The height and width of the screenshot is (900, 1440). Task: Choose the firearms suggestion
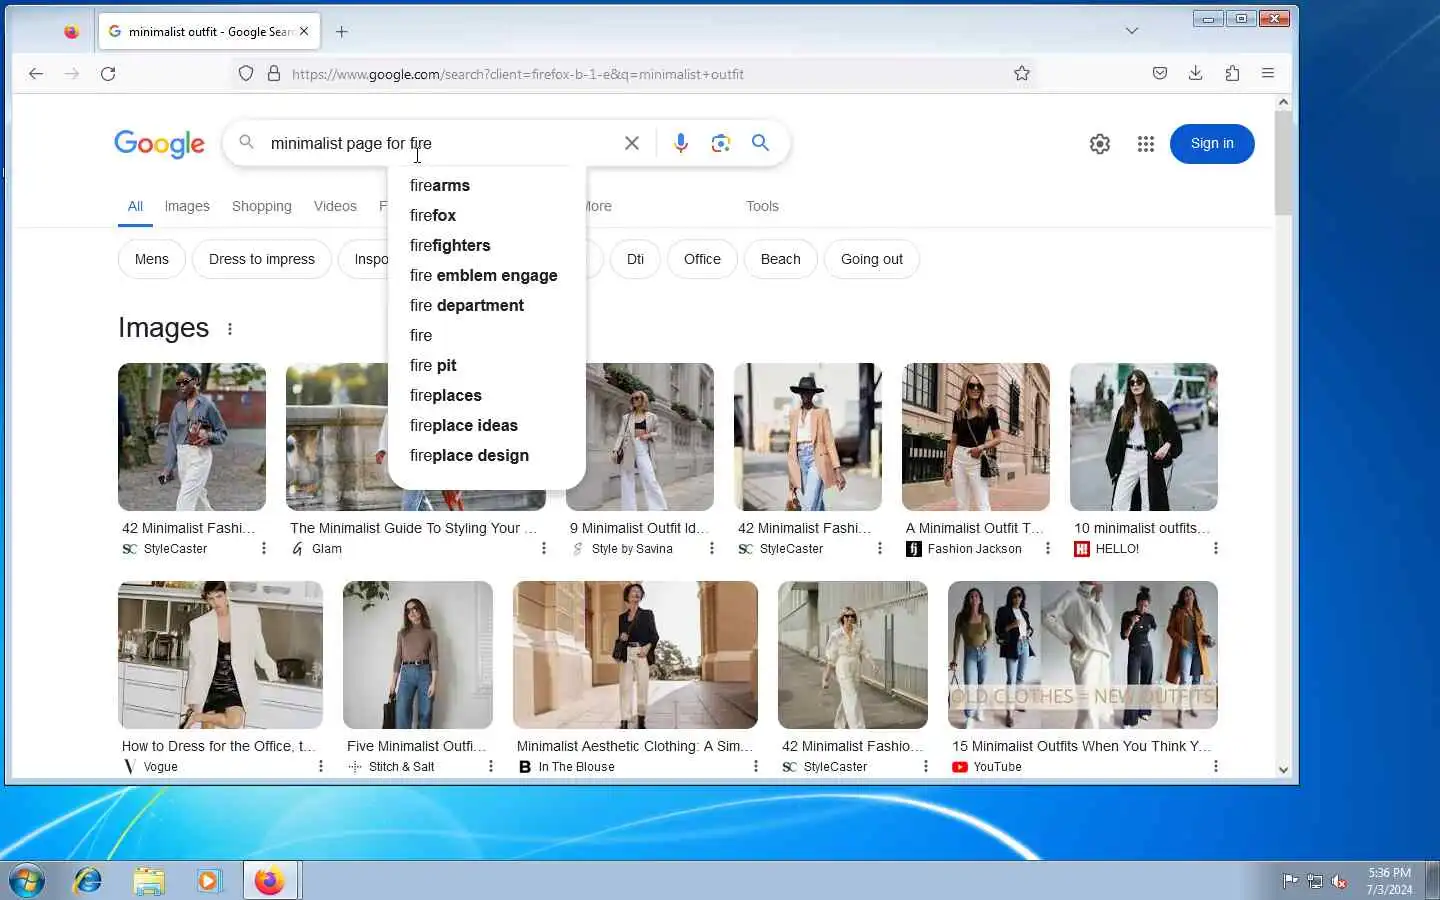point(486,185)
